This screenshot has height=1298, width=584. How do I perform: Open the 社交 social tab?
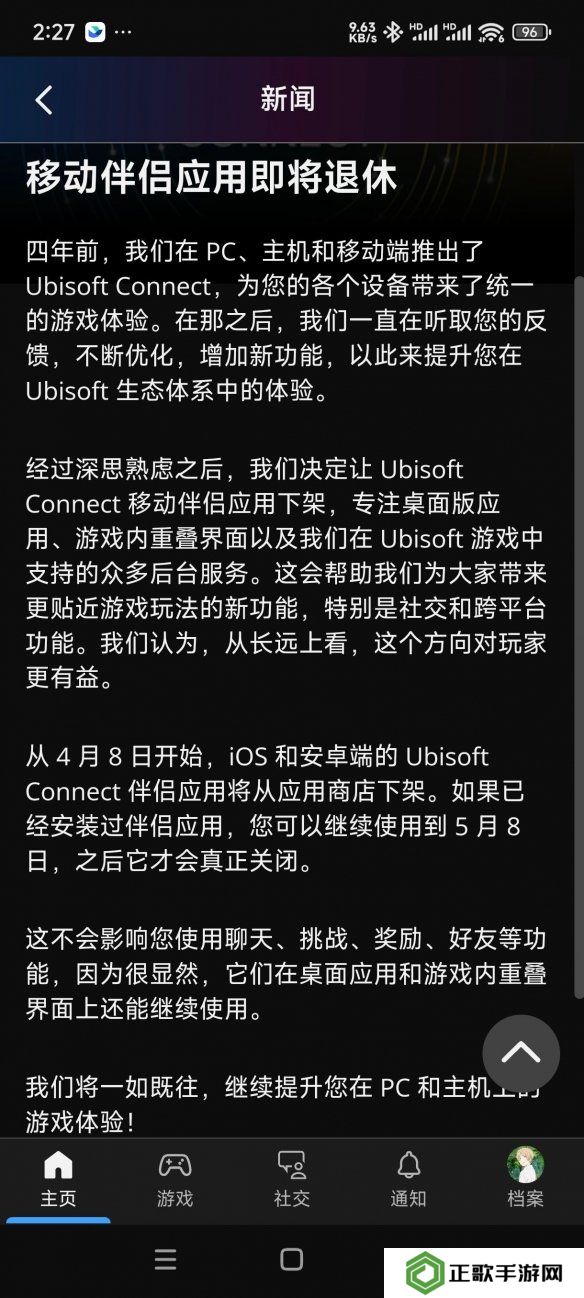pos(291,1180)
